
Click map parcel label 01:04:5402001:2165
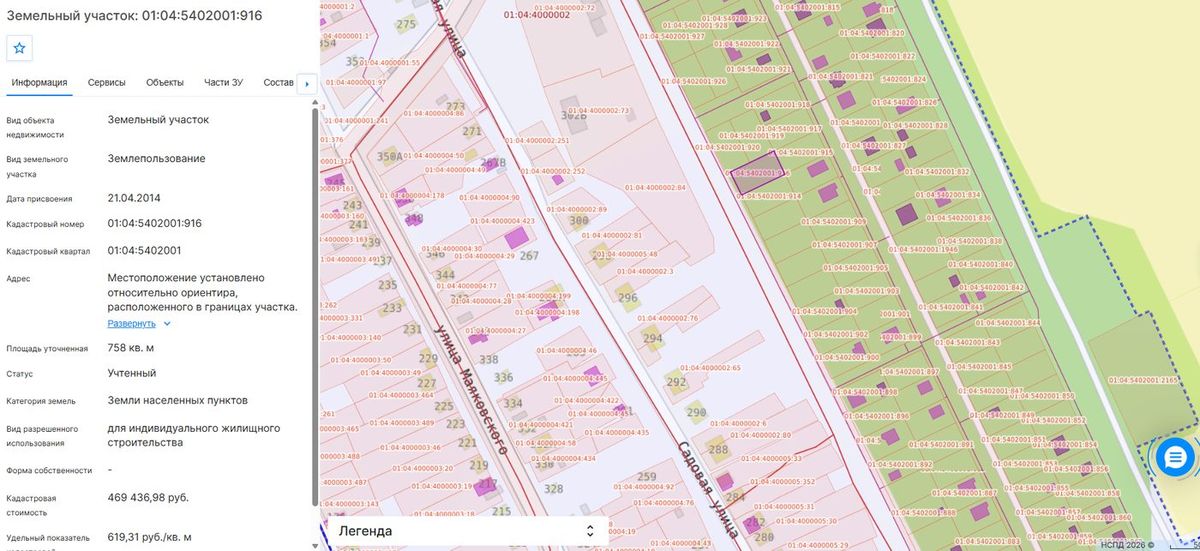pos(1142,380)
